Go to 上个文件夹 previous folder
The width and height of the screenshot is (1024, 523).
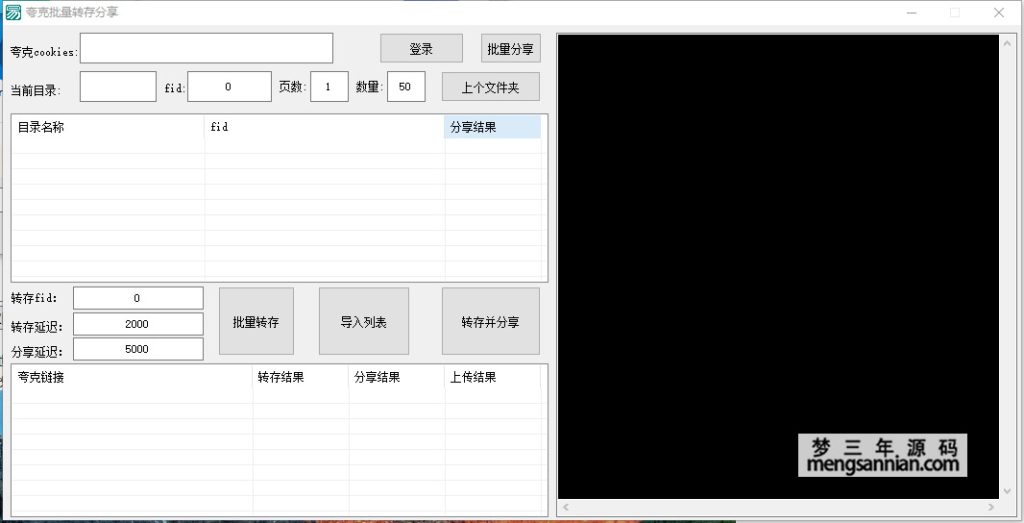[x=490, y=87]
